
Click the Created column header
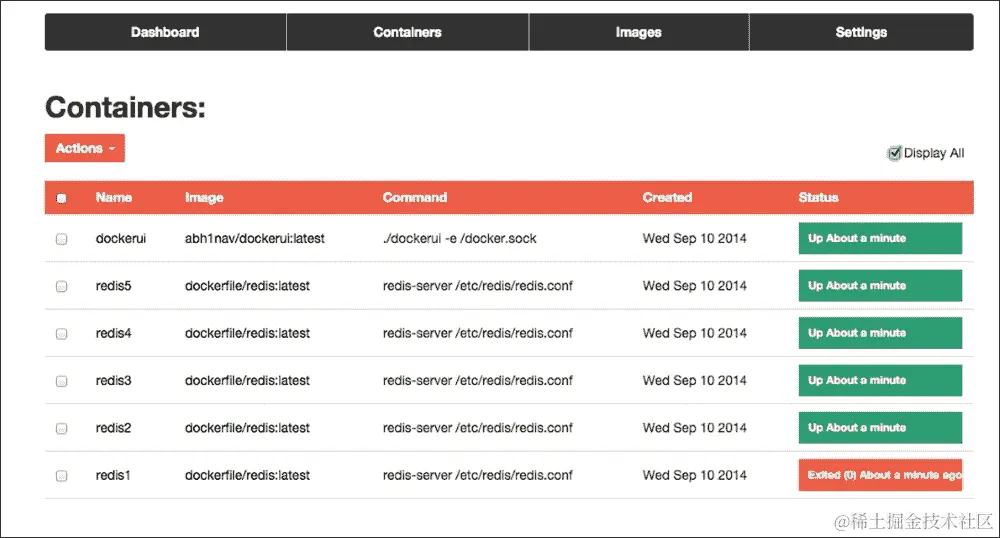(x=667, y=198)
